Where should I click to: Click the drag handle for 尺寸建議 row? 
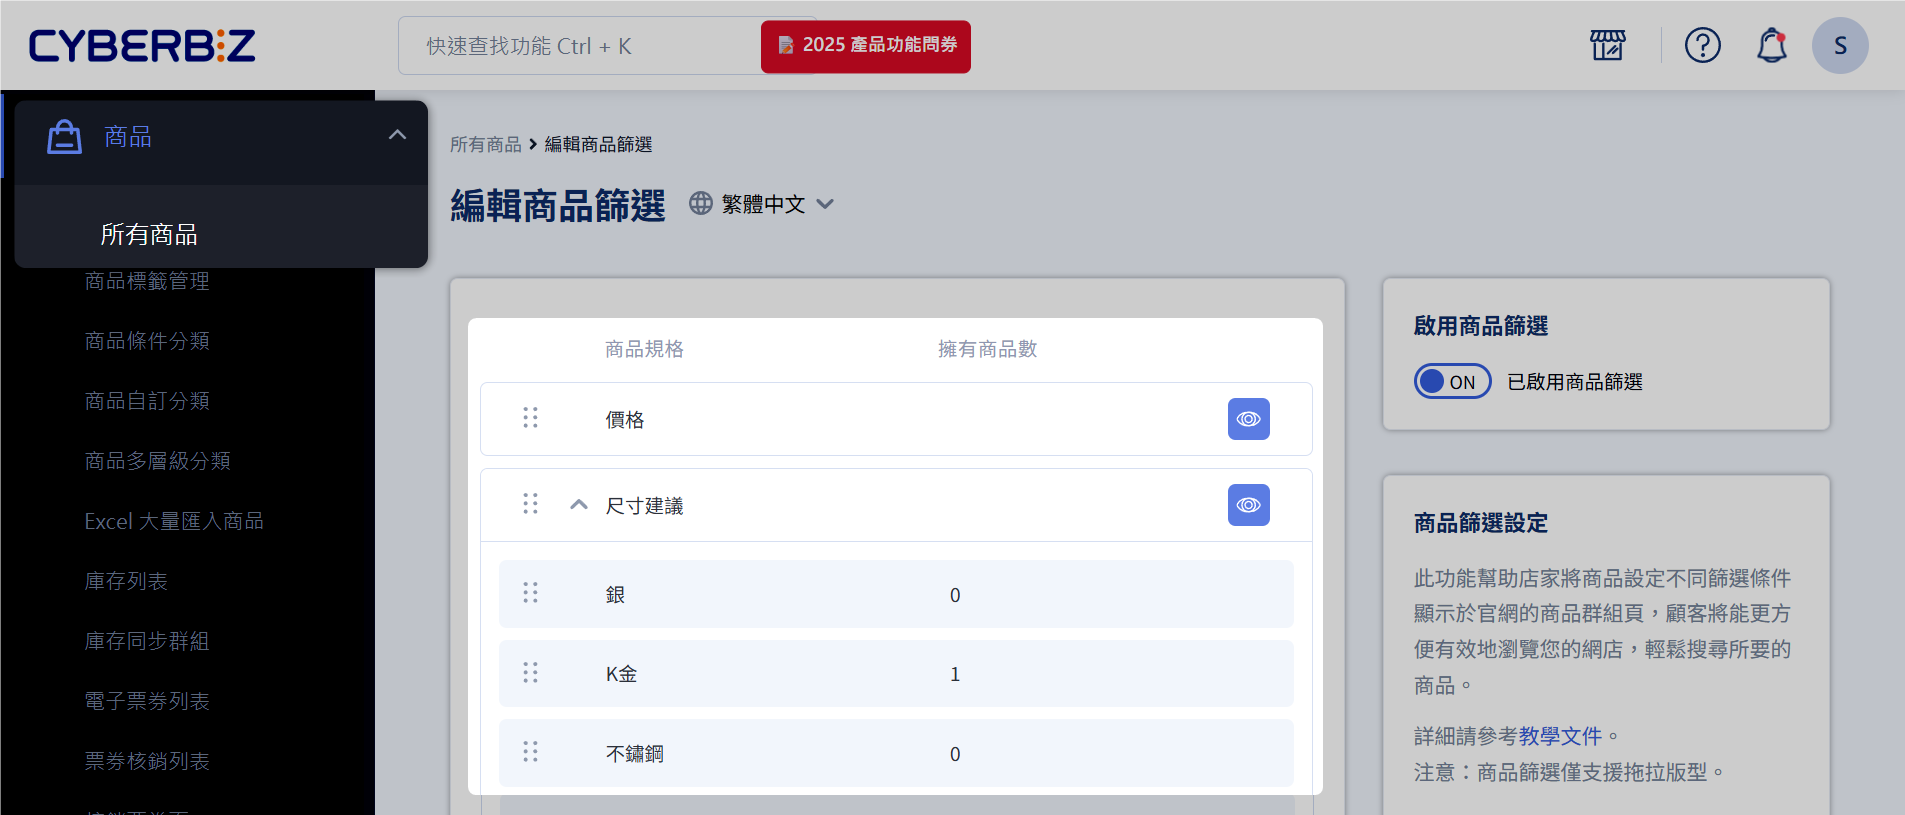pyautogui.click(x=530, y=504)
